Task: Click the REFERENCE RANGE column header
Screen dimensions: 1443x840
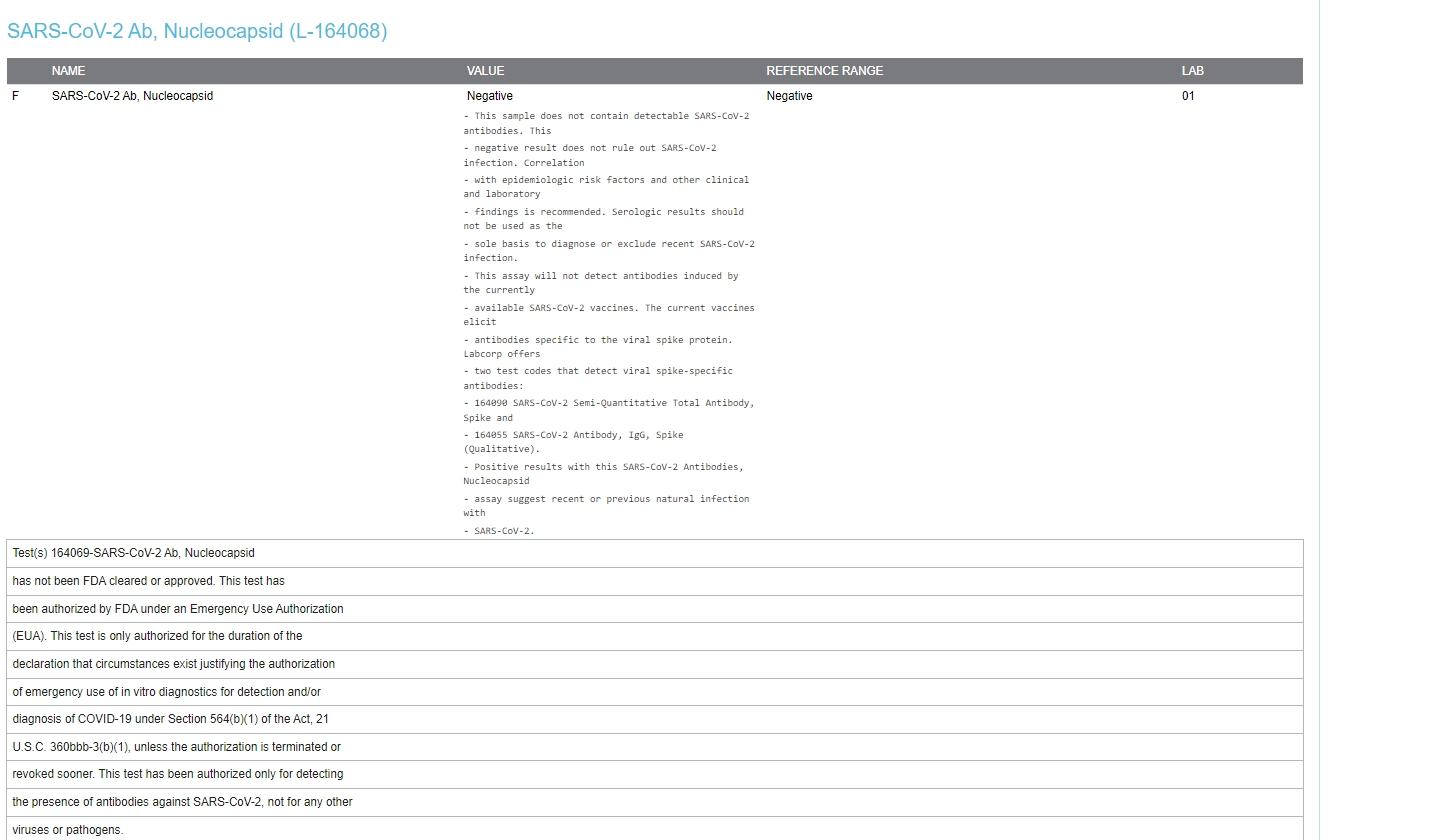Action: click(825, 71)
